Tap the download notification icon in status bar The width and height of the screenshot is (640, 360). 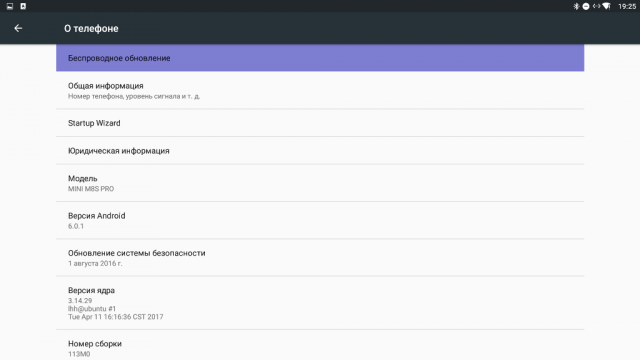click(23, 6)
